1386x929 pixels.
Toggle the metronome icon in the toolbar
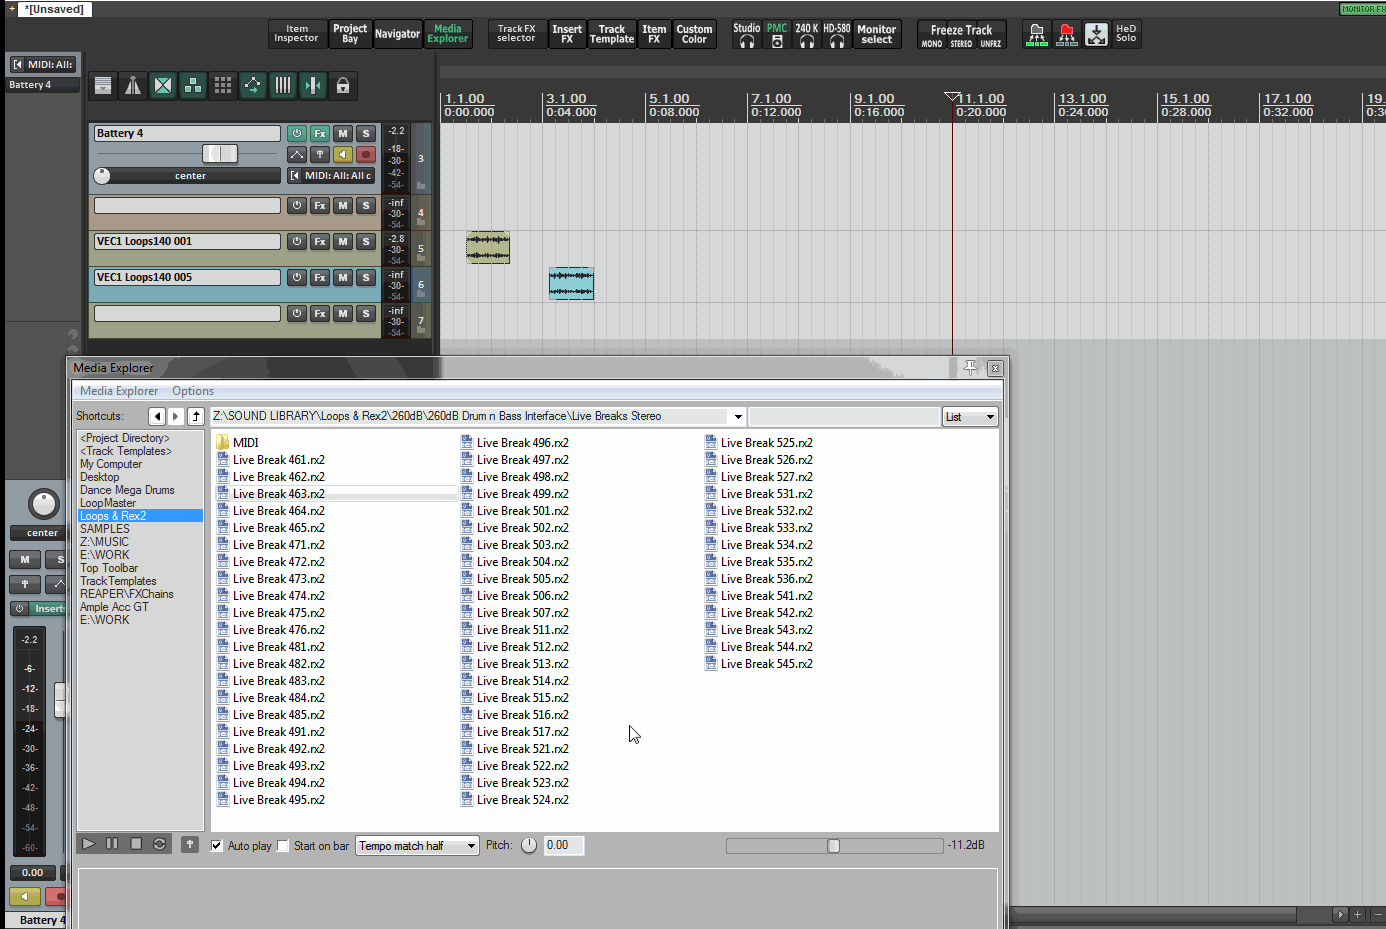pos(132,86)
